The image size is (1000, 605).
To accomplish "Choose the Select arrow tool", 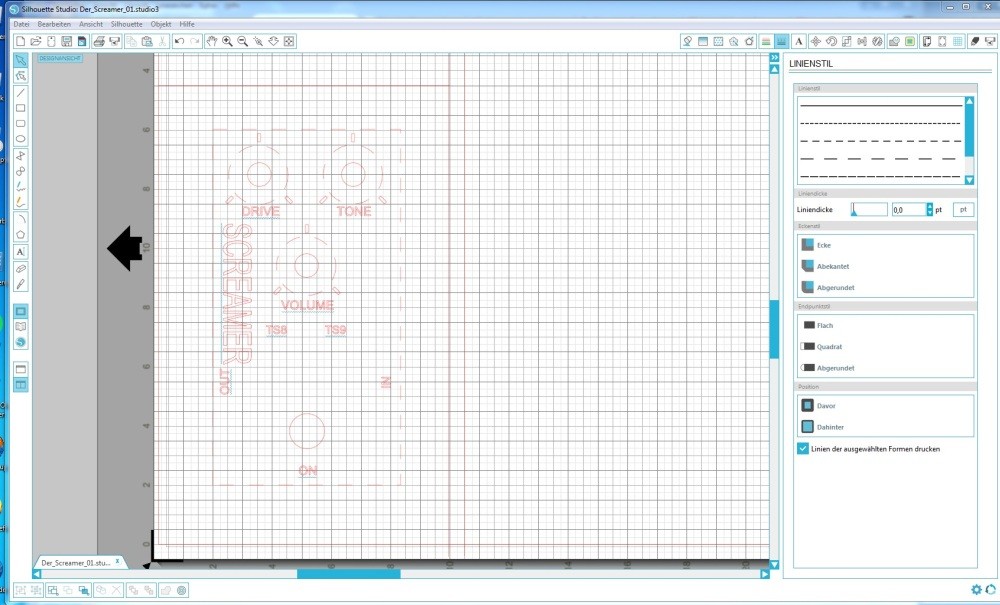I will [x=20, y=60].
